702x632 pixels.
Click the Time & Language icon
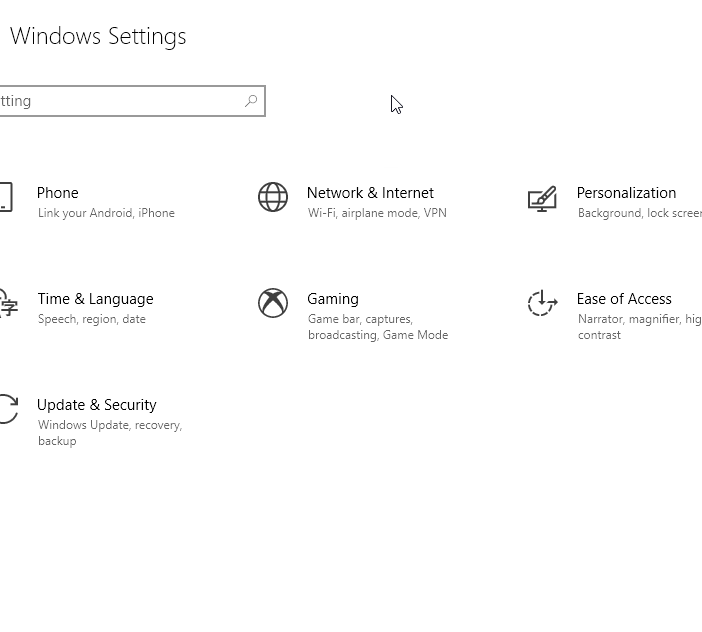7,303
